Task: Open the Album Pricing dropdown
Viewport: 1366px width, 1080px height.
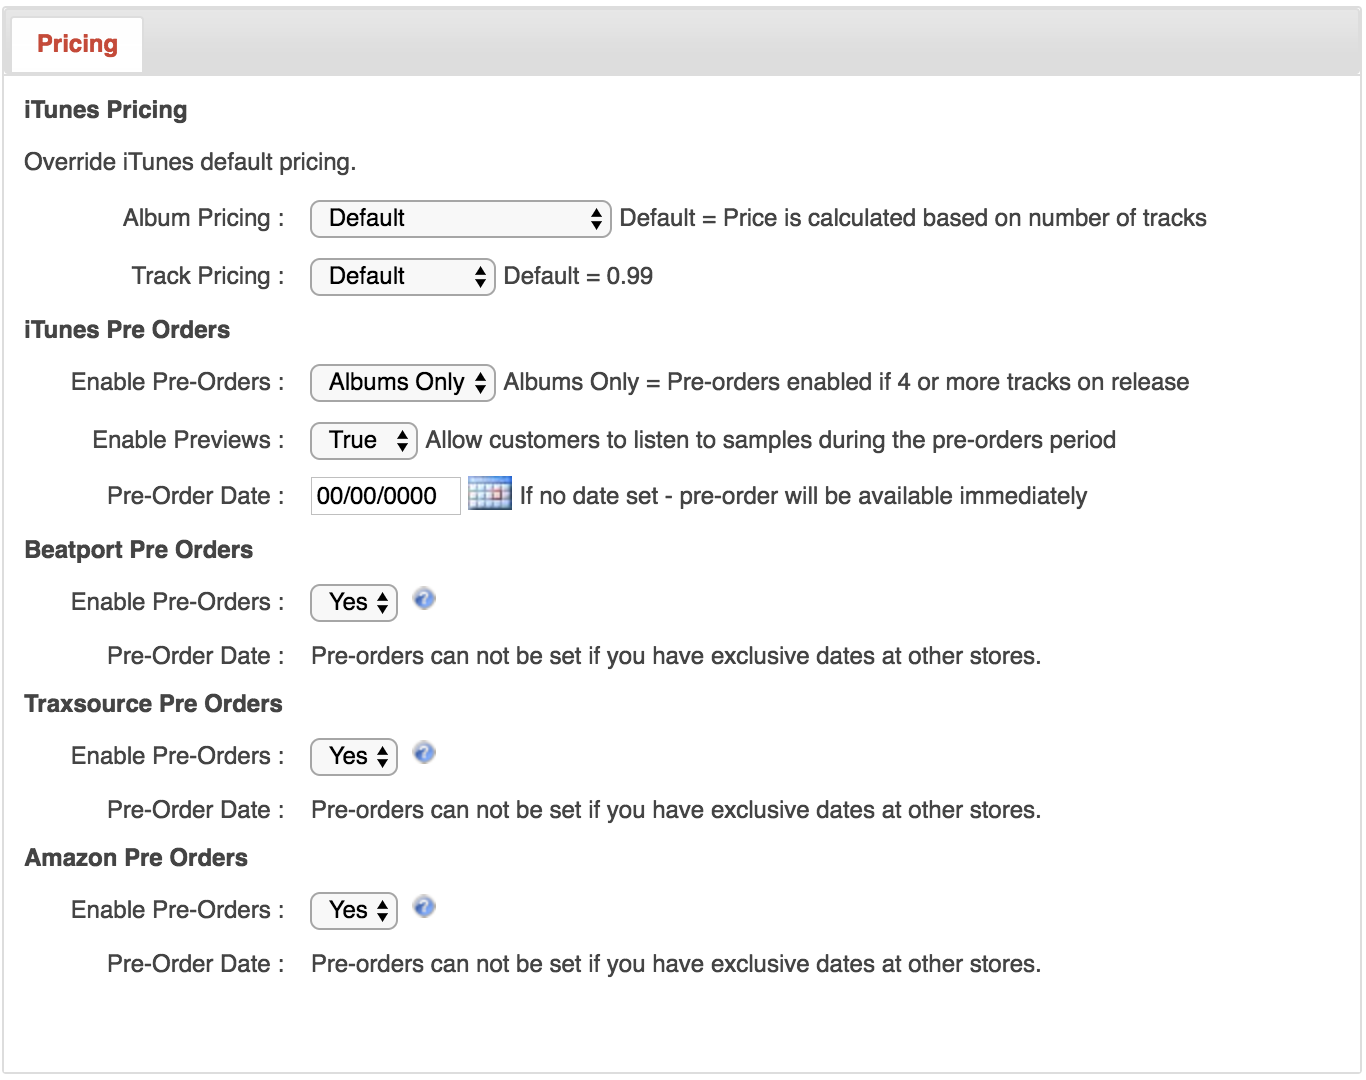Action: [x=460, y=219]
